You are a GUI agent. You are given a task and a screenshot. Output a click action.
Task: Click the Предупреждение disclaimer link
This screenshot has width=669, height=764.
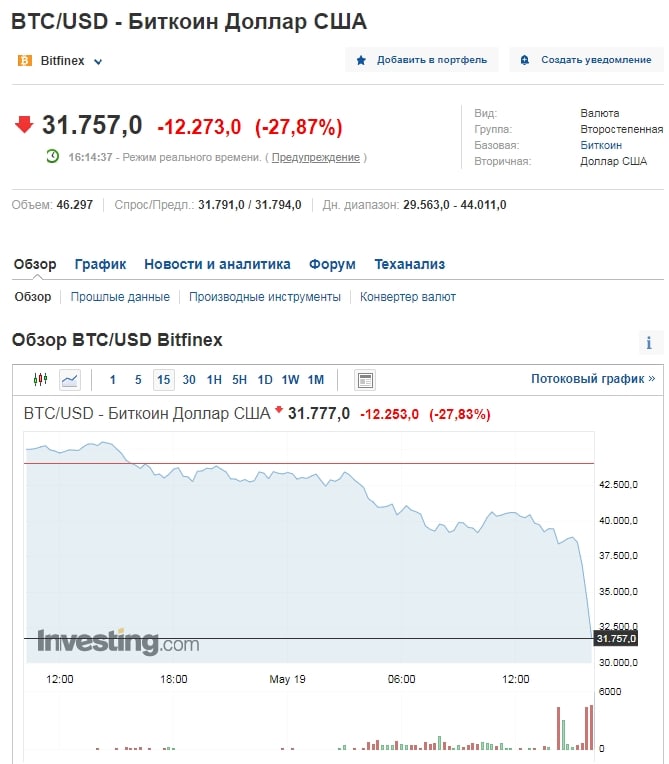click(x=315, y=157)
